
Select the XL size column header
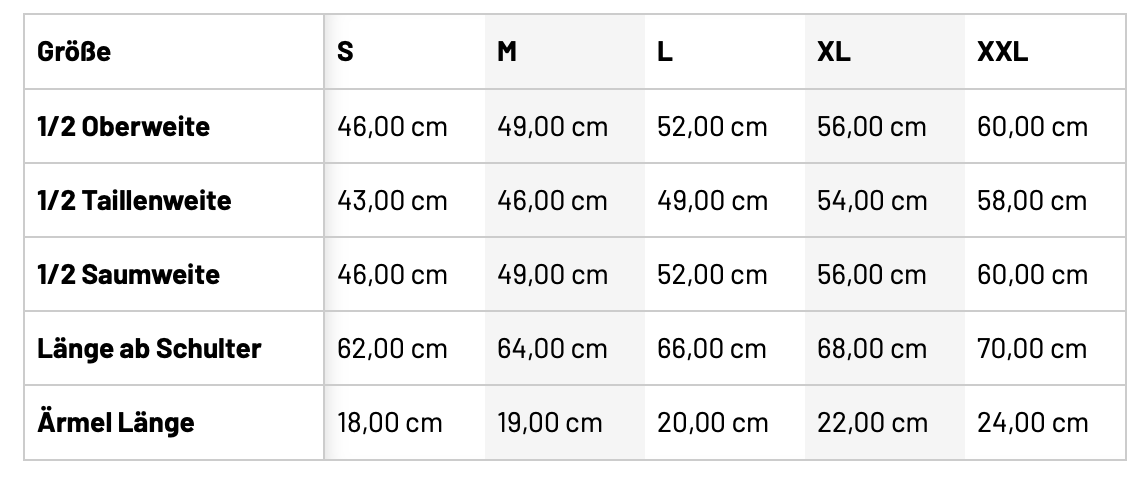(834, 52)
